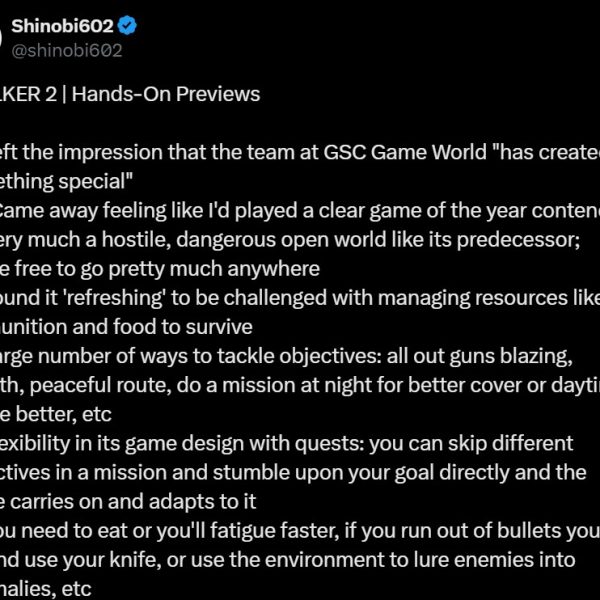
Task: Open the Shinobi602 profile via display name
Action: (x=62, y=26)
